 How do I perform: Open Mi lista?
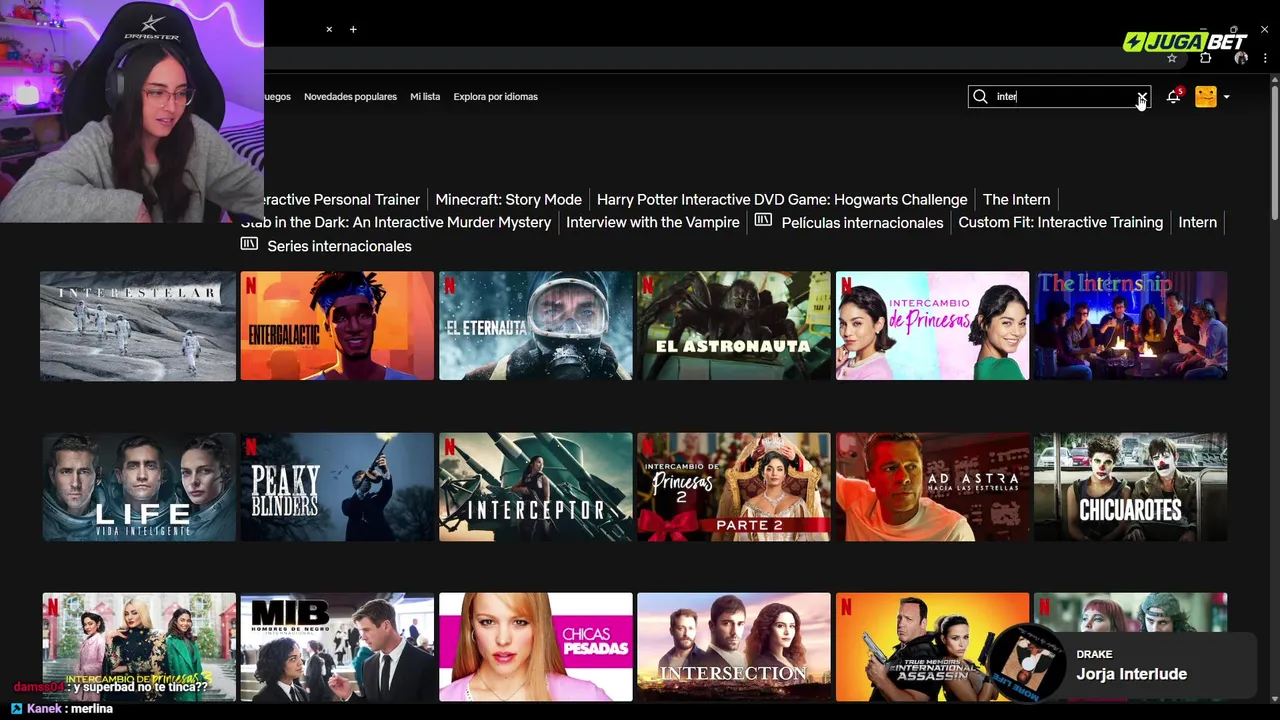click(x=425, y=97)
